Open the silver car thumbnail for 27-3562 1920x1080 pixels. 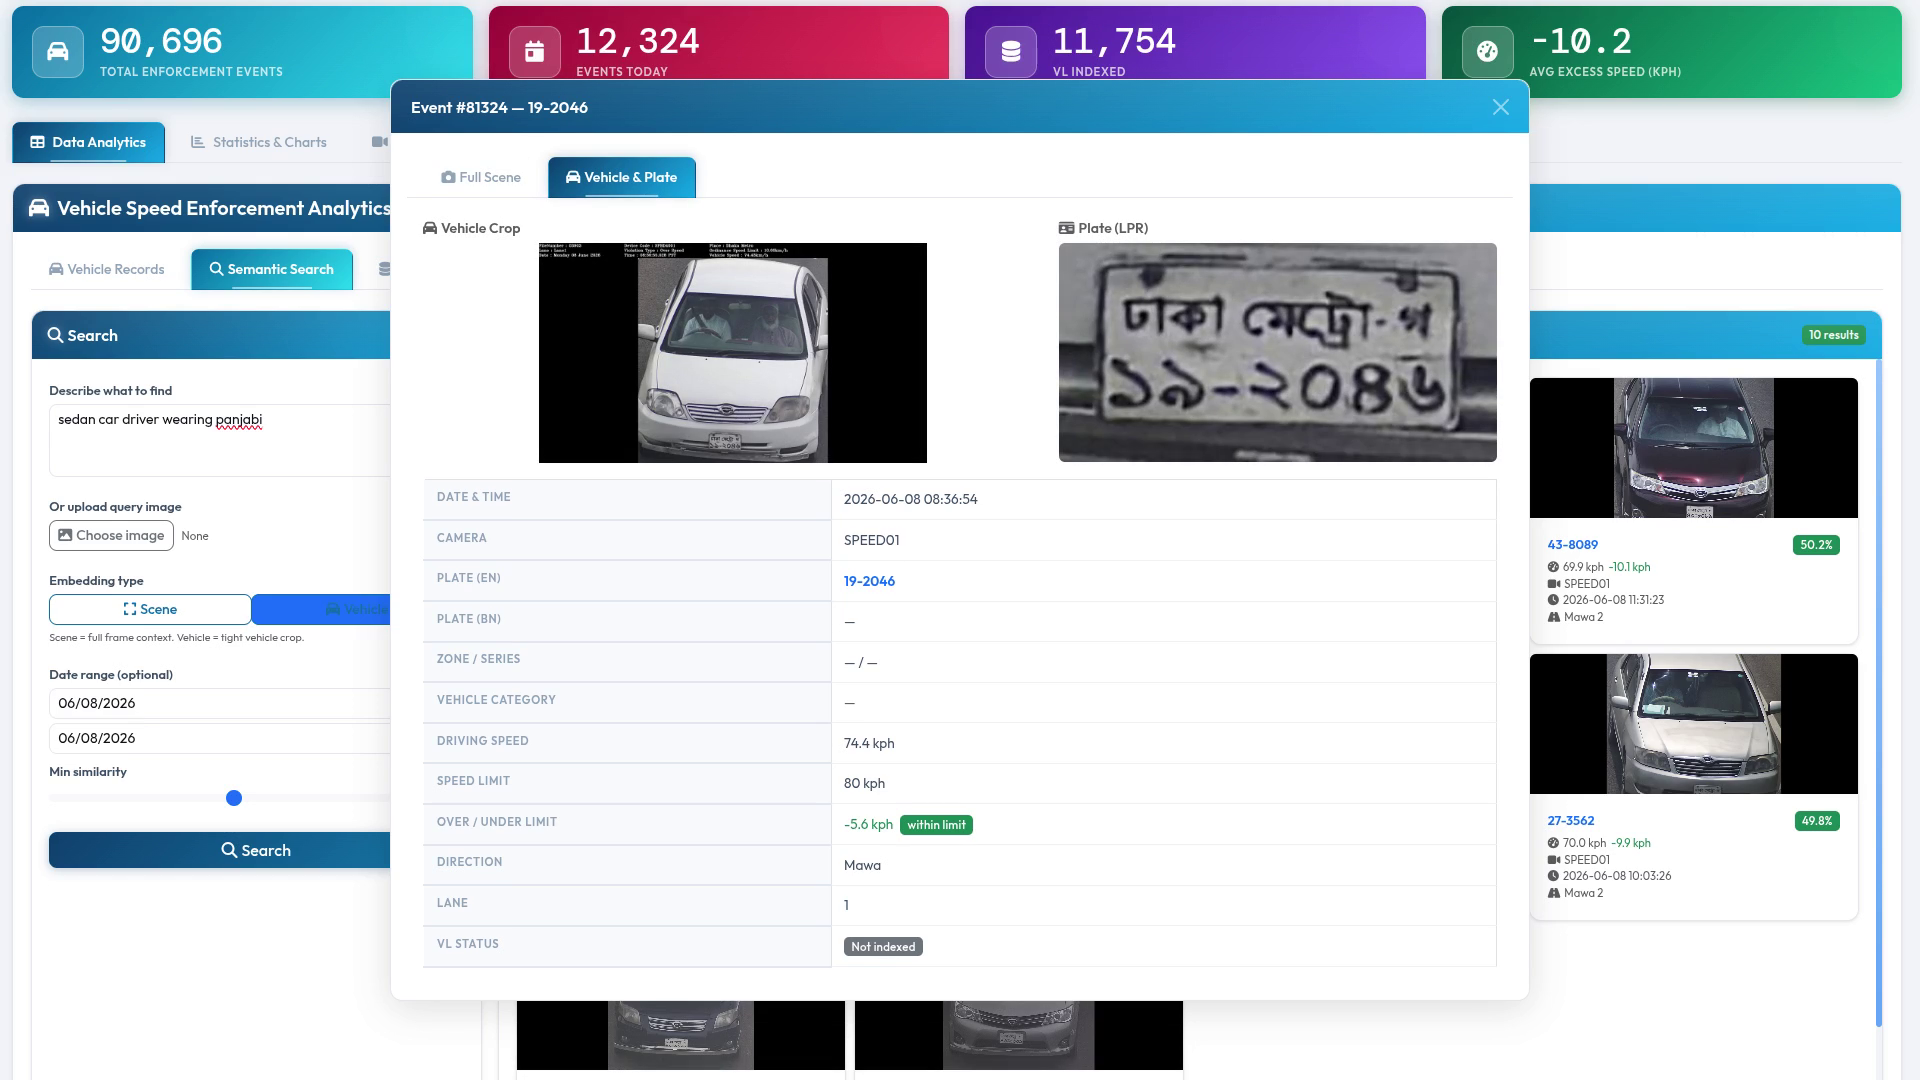point(1694,724)
